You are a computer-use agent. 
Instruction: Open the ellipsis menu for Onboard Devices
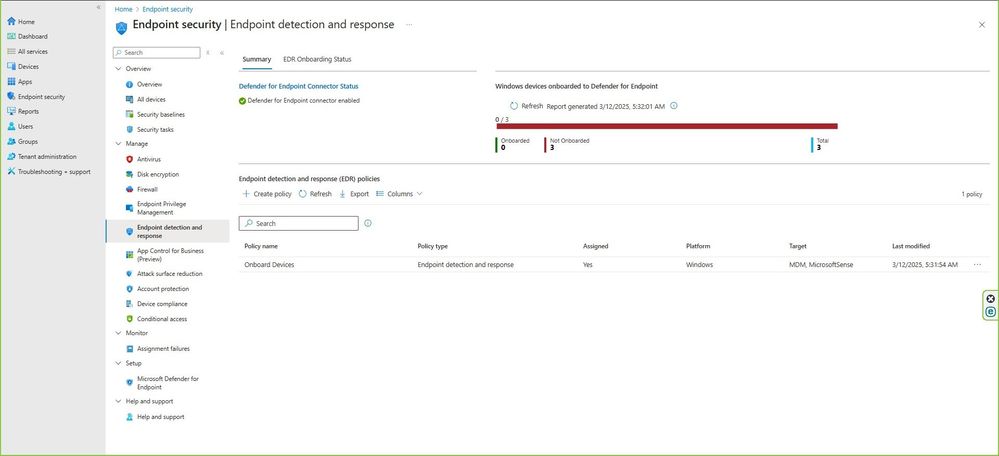977,264
